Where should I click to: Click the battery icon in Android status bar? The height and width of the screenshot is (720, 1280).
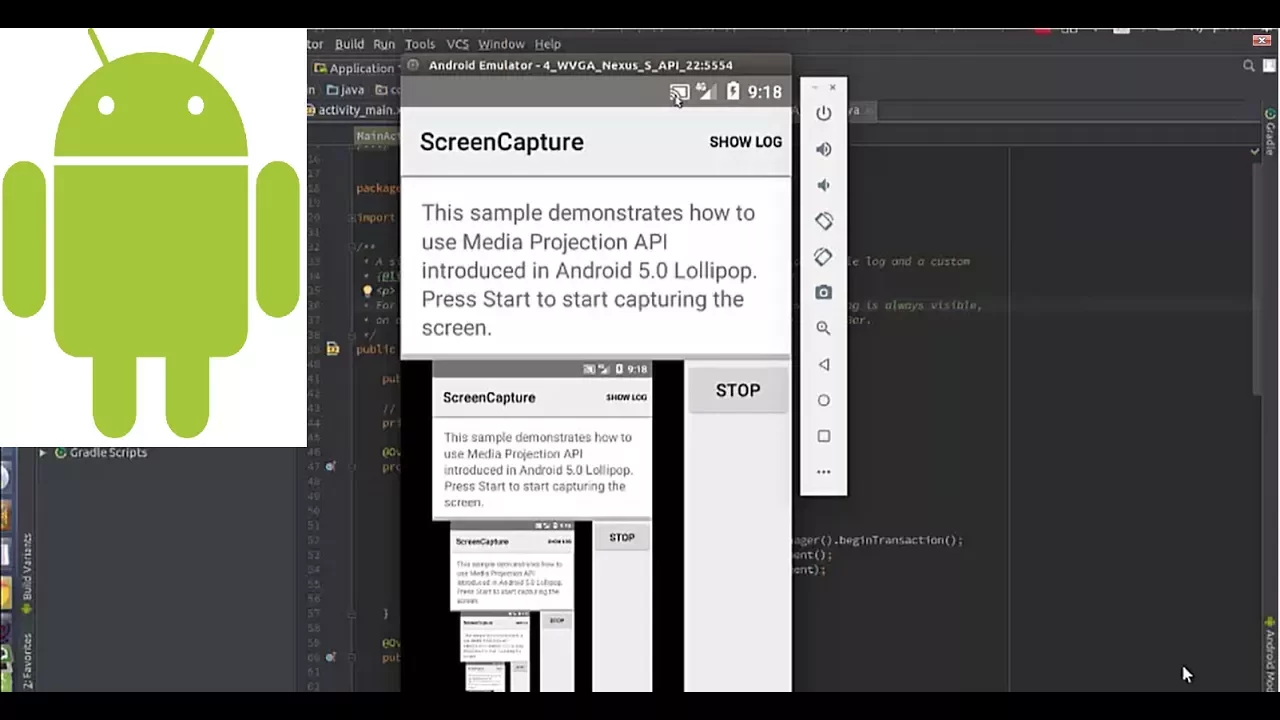click(x=733, y=91)
